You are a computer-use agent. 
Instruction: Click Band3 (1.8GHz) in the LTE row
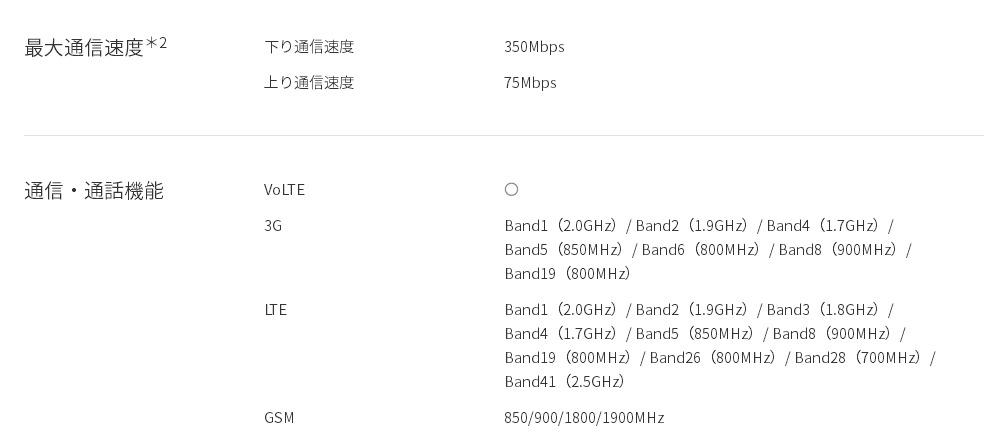tap(824, 310)
